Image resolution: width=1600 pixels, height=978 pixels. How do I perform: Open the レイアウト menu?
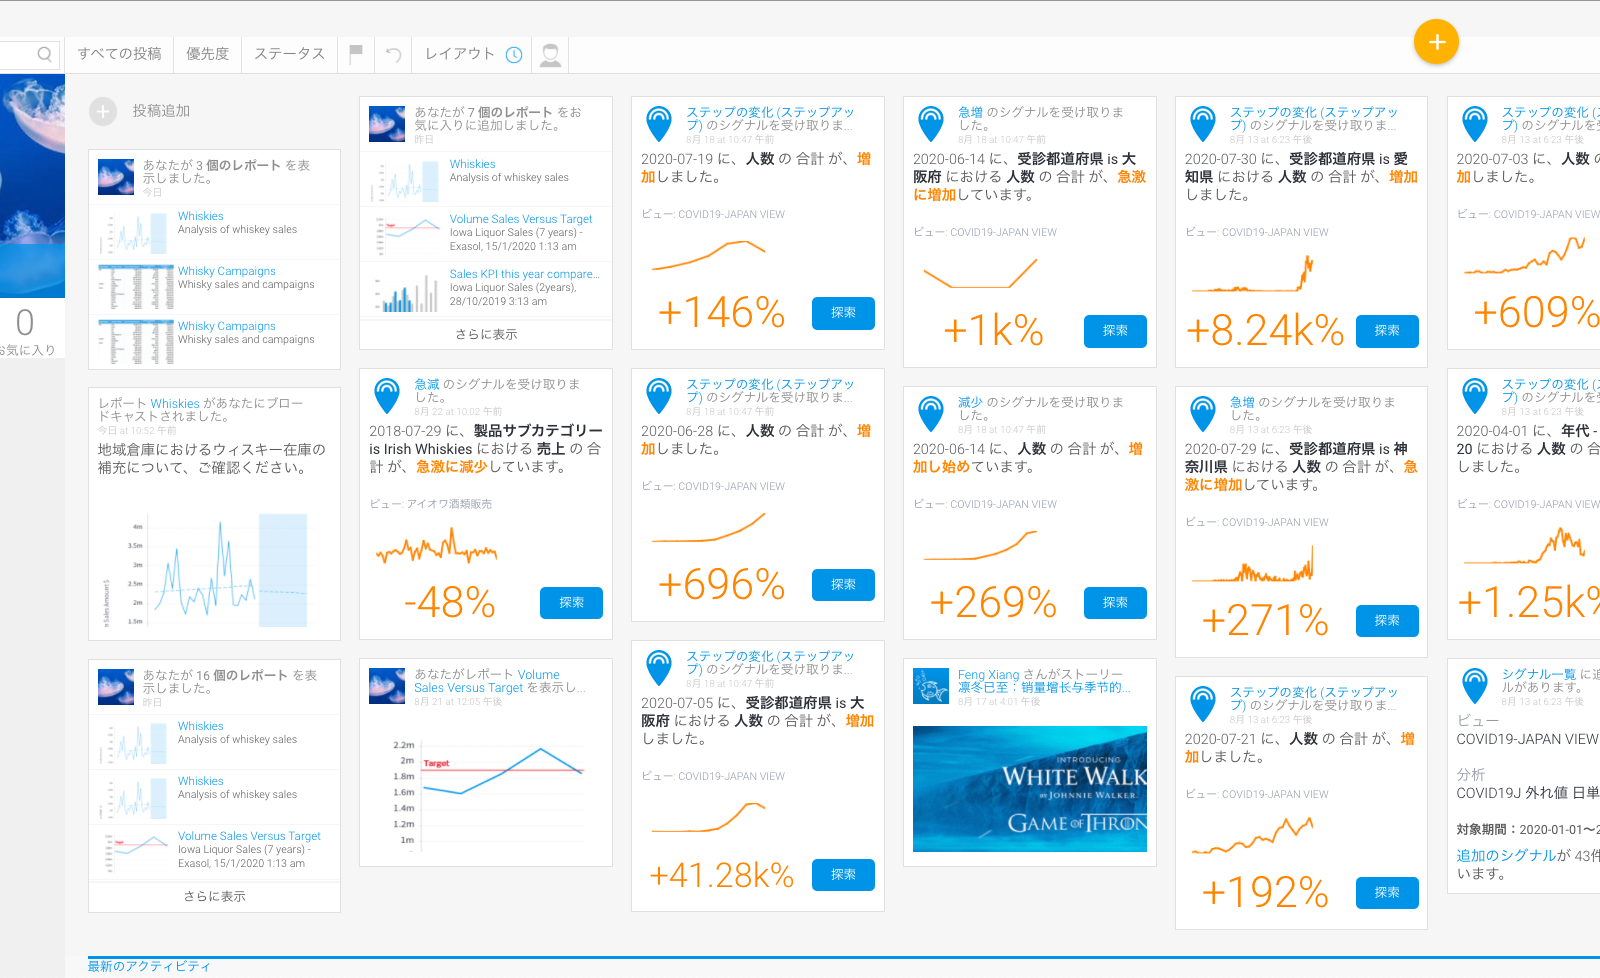[x=459, y=54]
